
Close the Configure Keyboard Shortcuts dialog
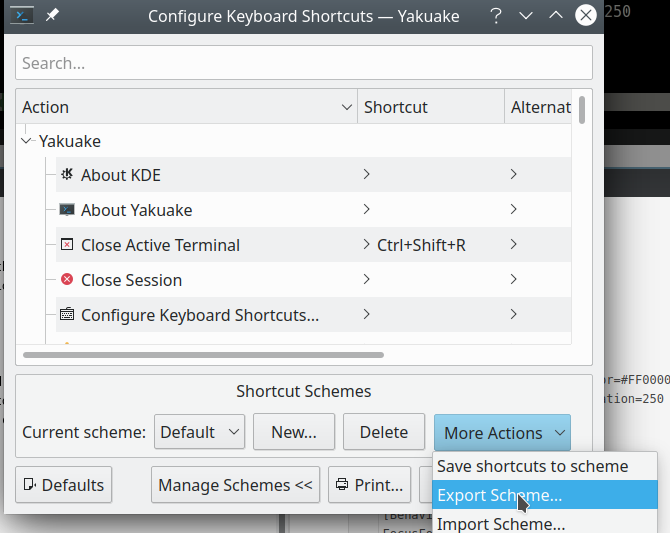tap(585, 15)
